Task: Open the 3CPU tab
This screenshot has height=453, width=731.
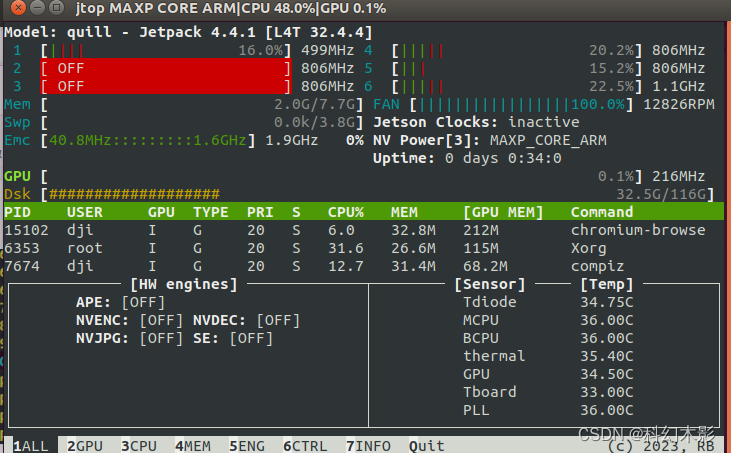Action: click(139, 446)
